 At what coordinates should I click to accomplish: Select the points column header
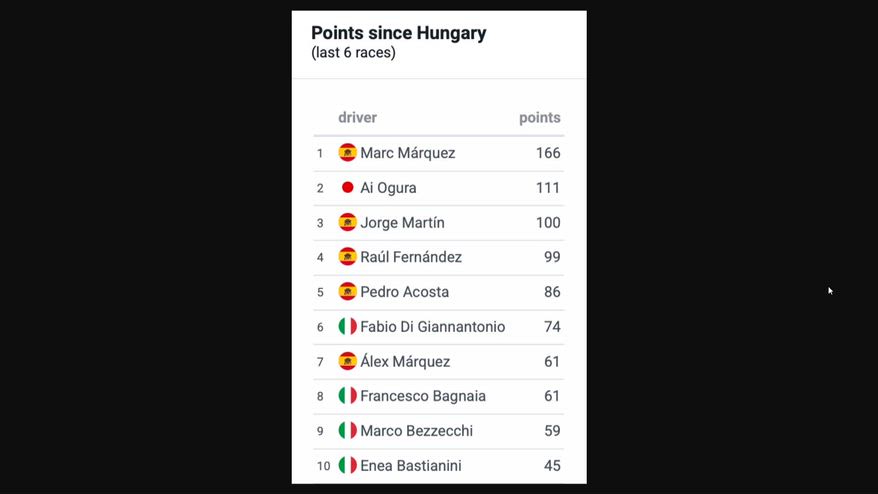[540, 118]
